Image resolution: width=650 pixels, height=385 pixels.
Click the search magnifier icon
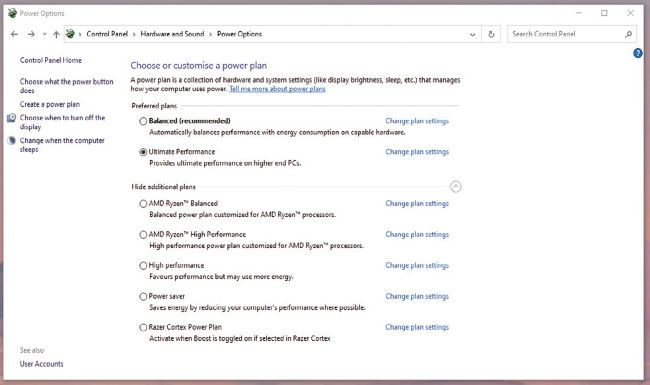628,34
